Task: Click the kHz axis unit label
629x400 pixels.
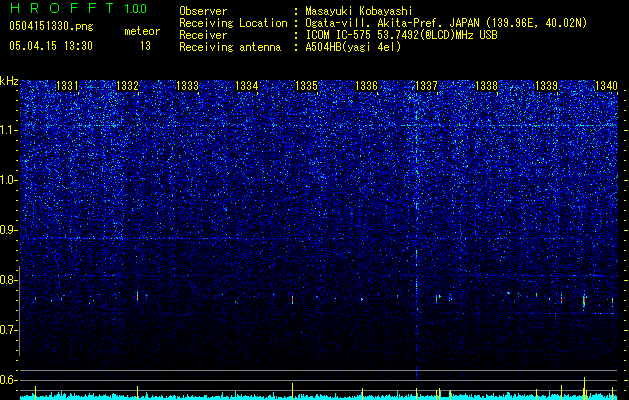Action: 9,81
